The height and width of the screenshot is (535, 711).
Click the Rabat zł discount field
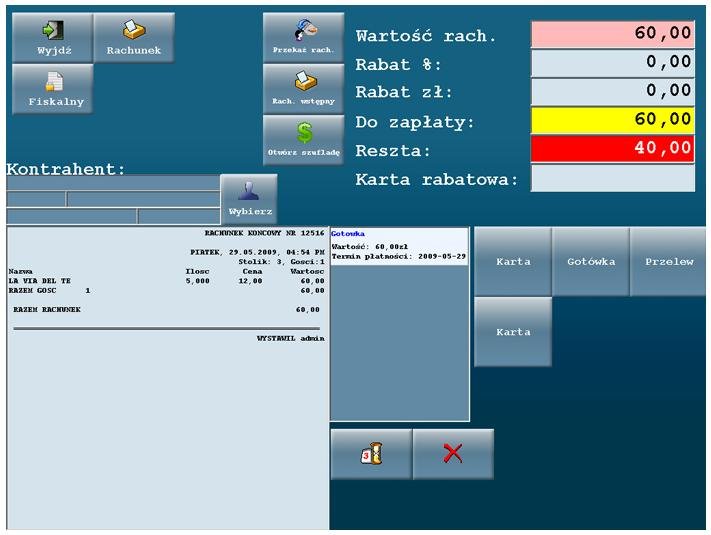click(612, 92)
